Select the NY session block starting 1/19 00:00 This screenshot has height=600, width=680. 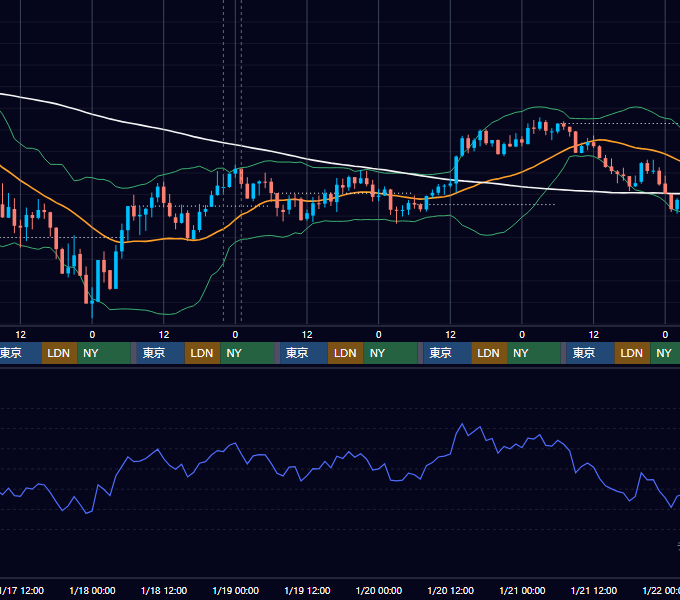click(247, 353)
